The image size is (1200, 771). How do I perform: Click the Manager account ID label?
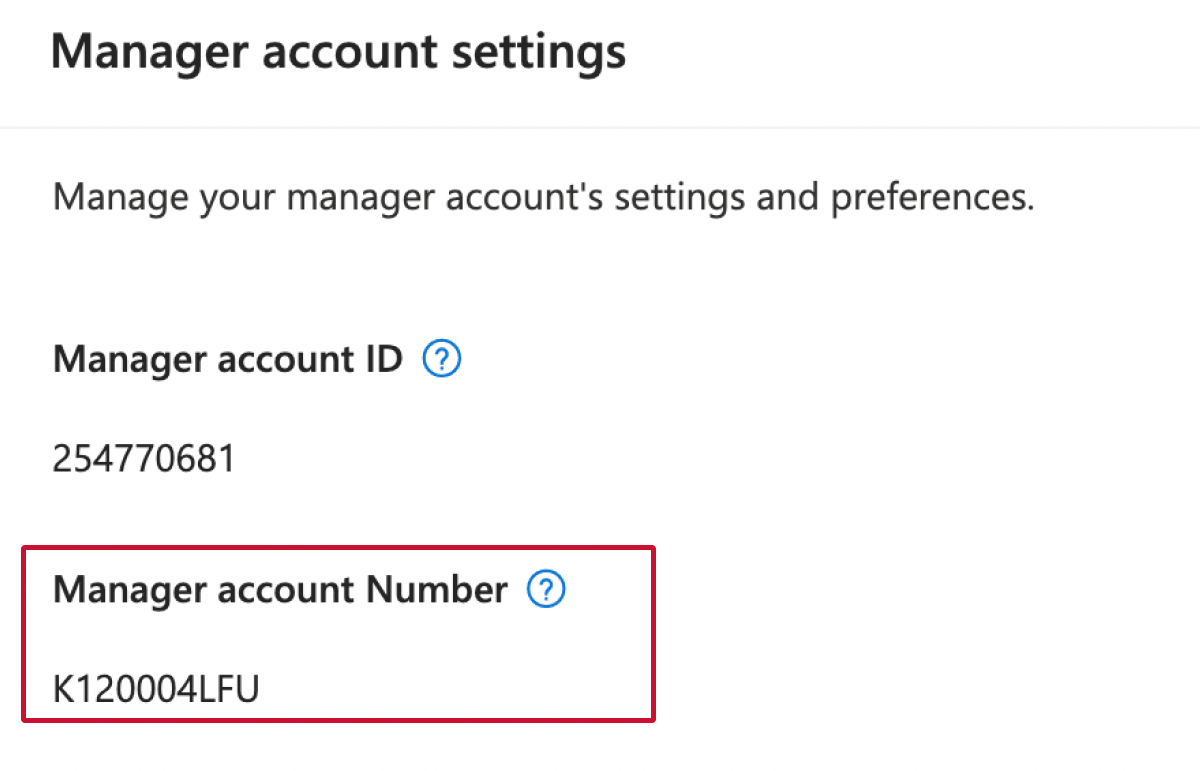tap(227, 358)
